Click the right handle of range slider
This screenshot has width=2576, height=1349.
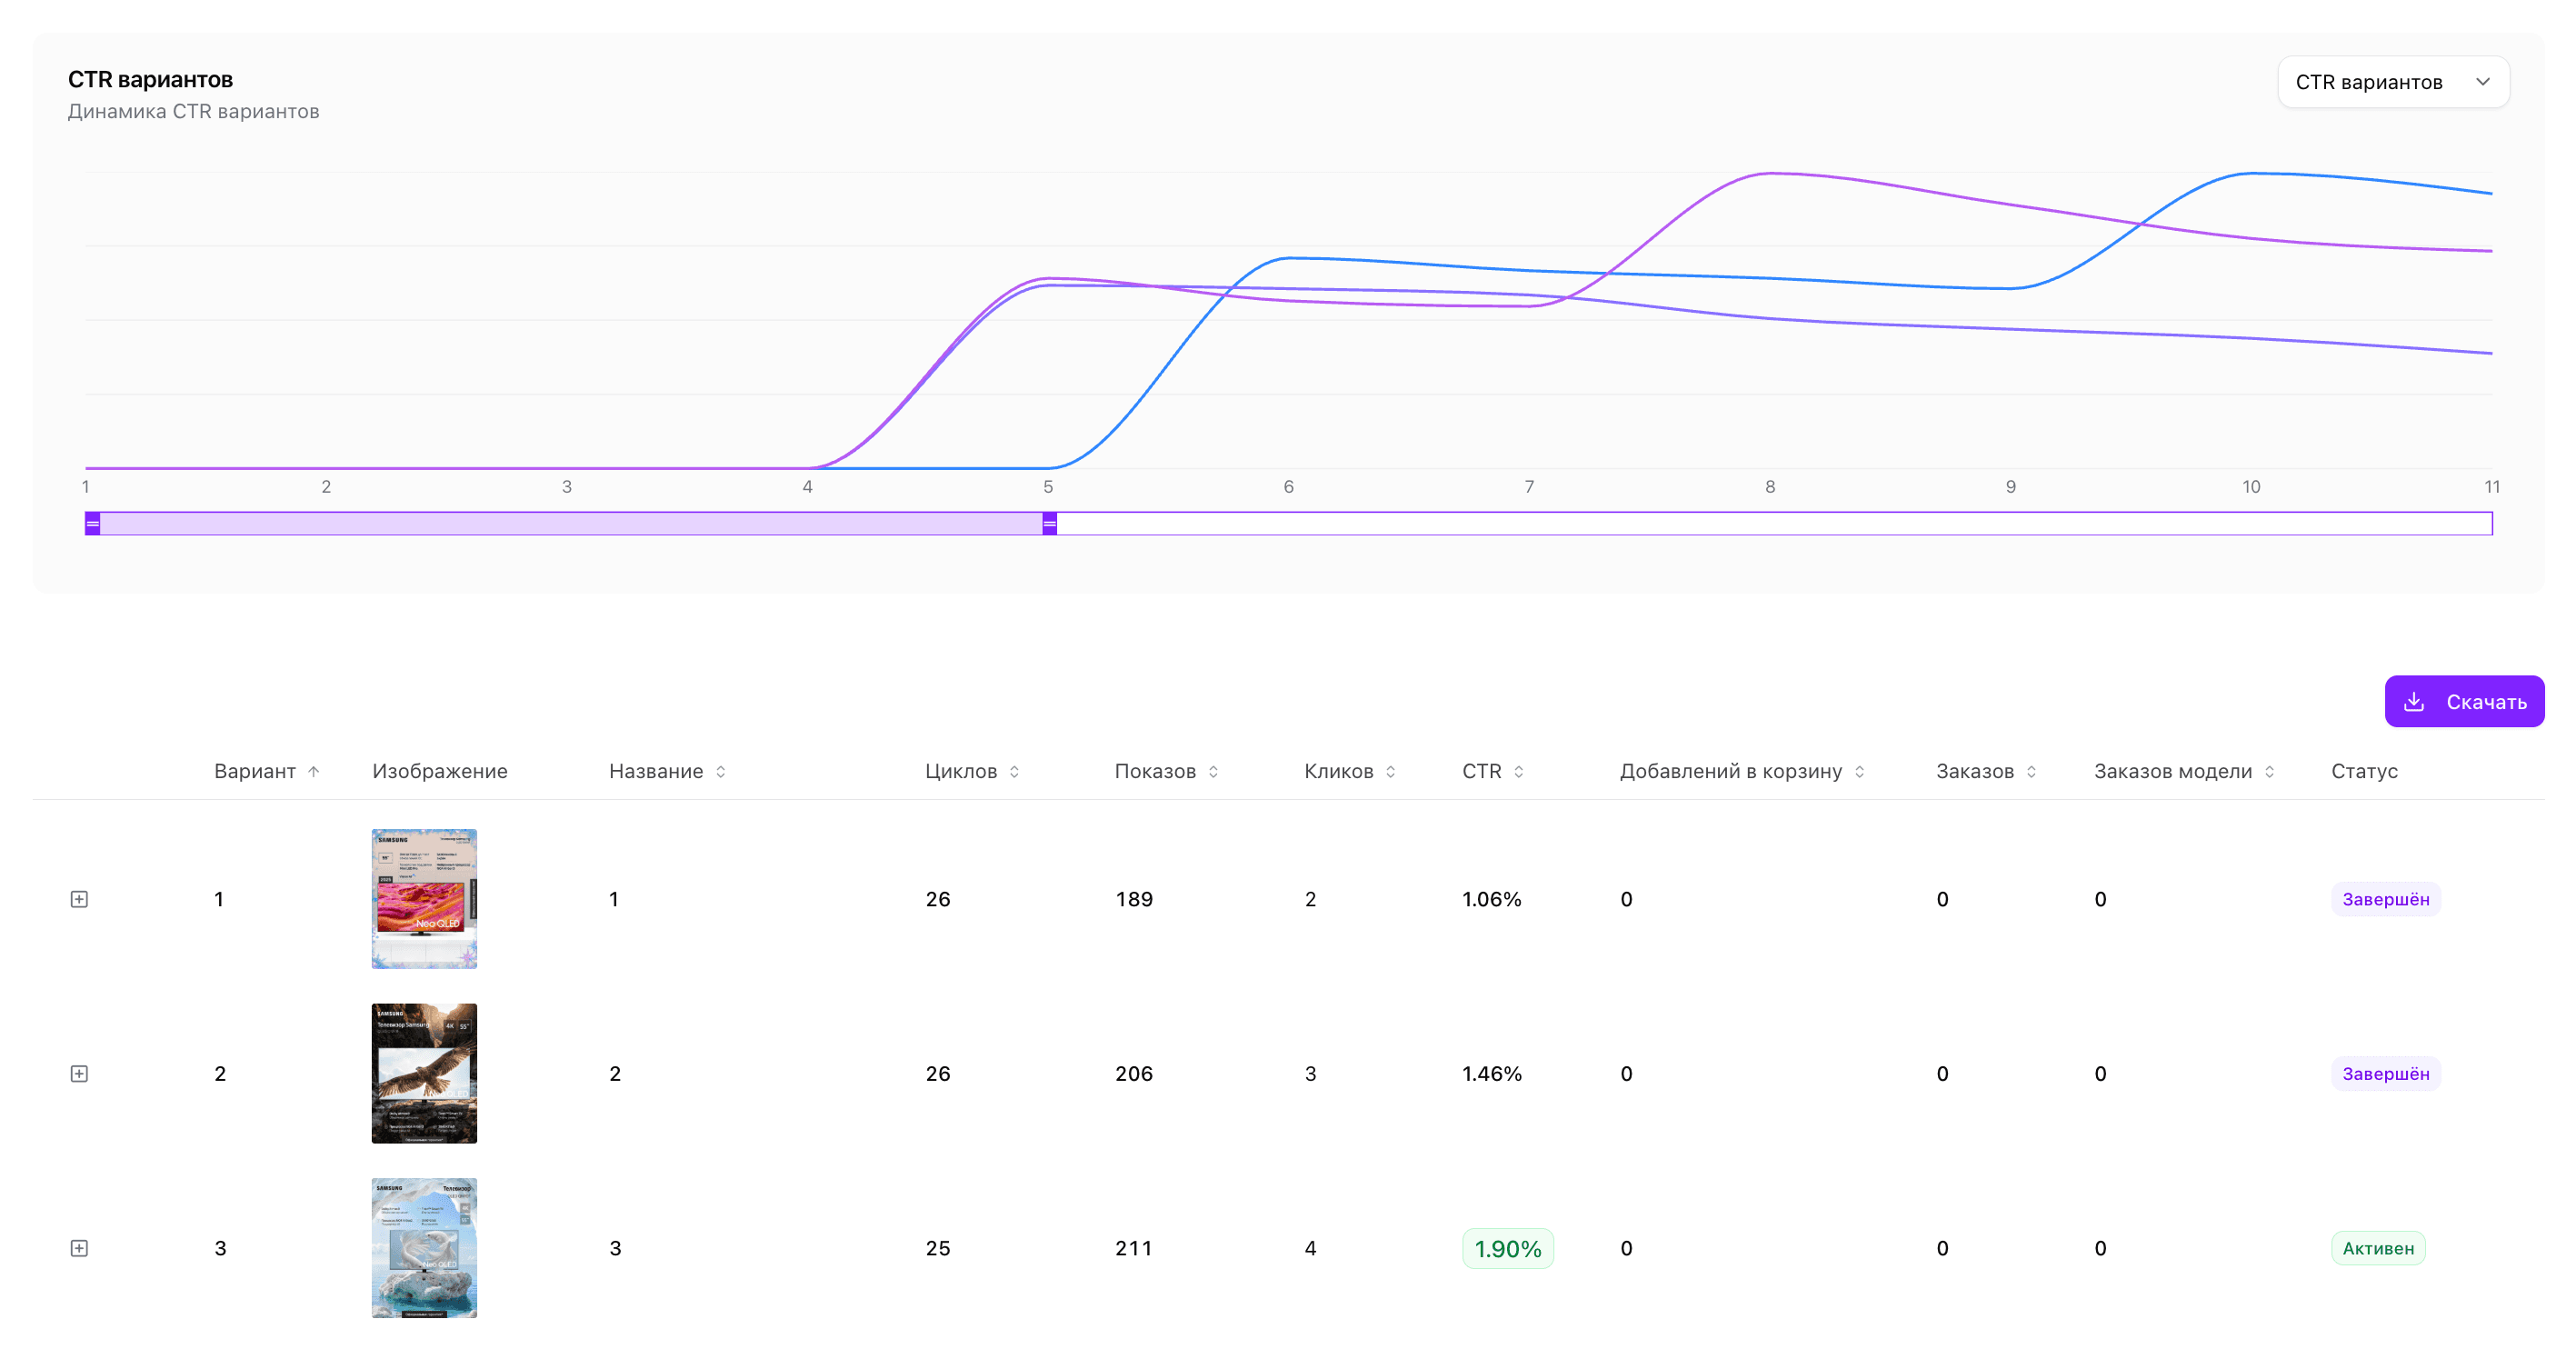pos(1049,523)
